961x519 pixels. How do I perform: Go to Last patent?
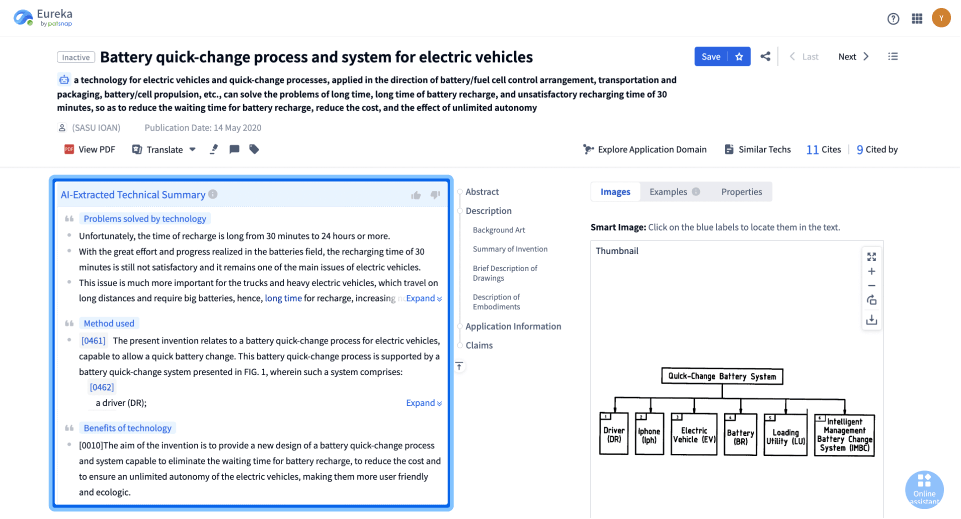tap(804, 57)
